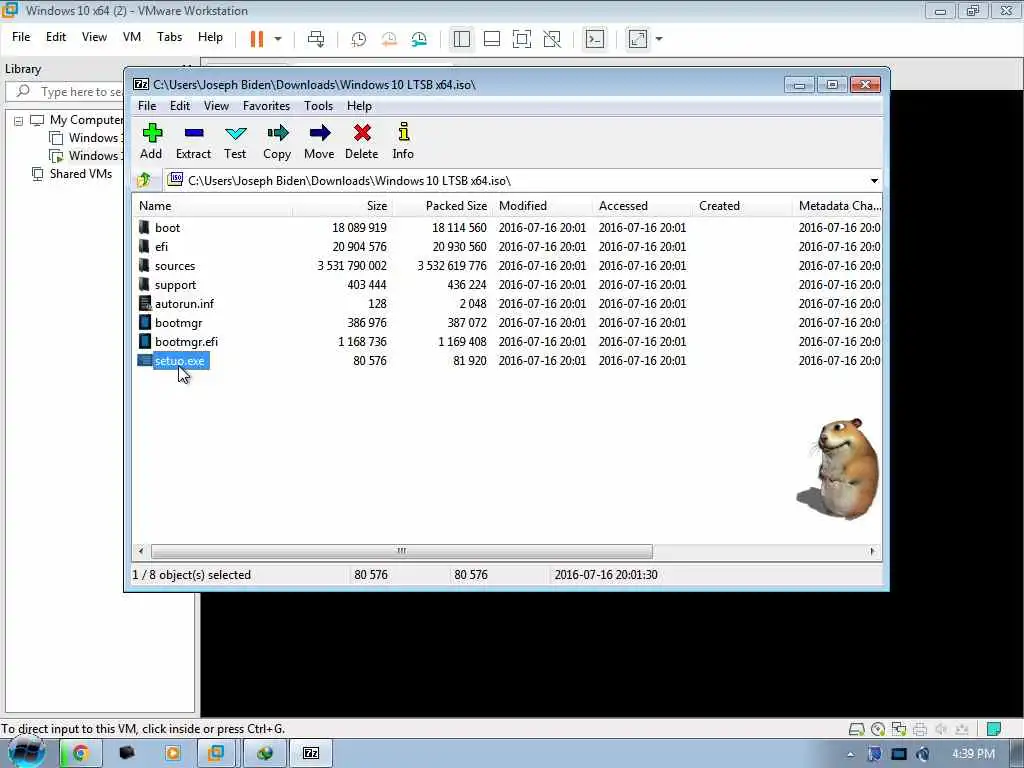Open the VMware console view icon

point(594,39)
